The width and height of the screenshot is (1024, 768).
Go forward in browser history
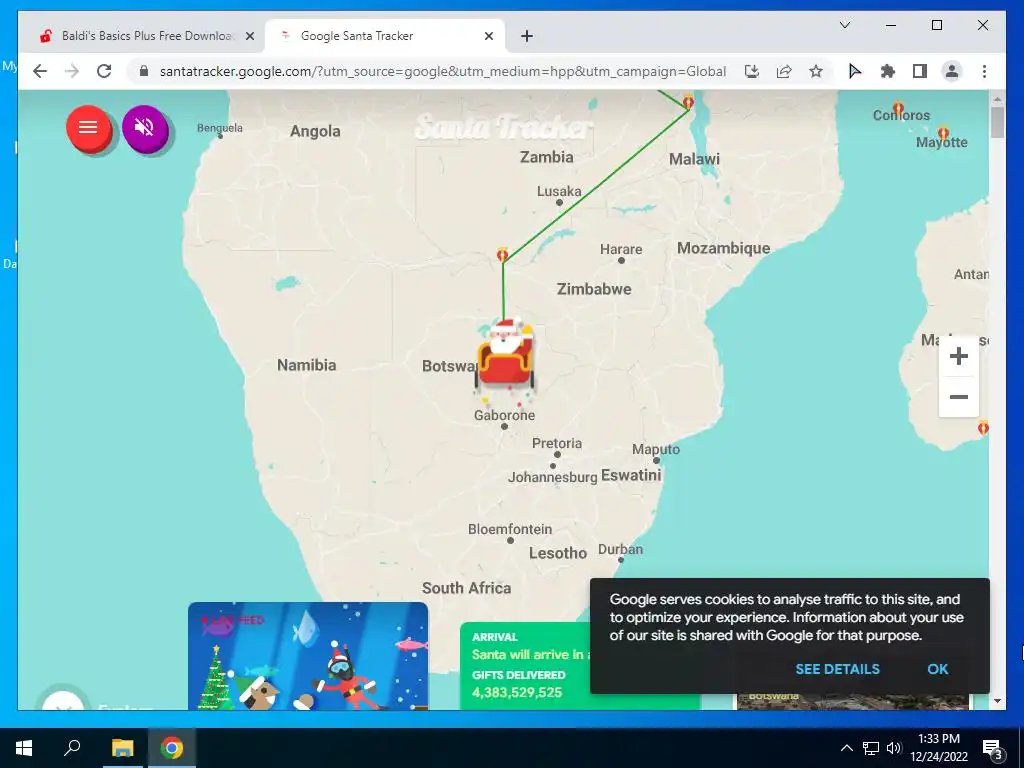[72, 71]
